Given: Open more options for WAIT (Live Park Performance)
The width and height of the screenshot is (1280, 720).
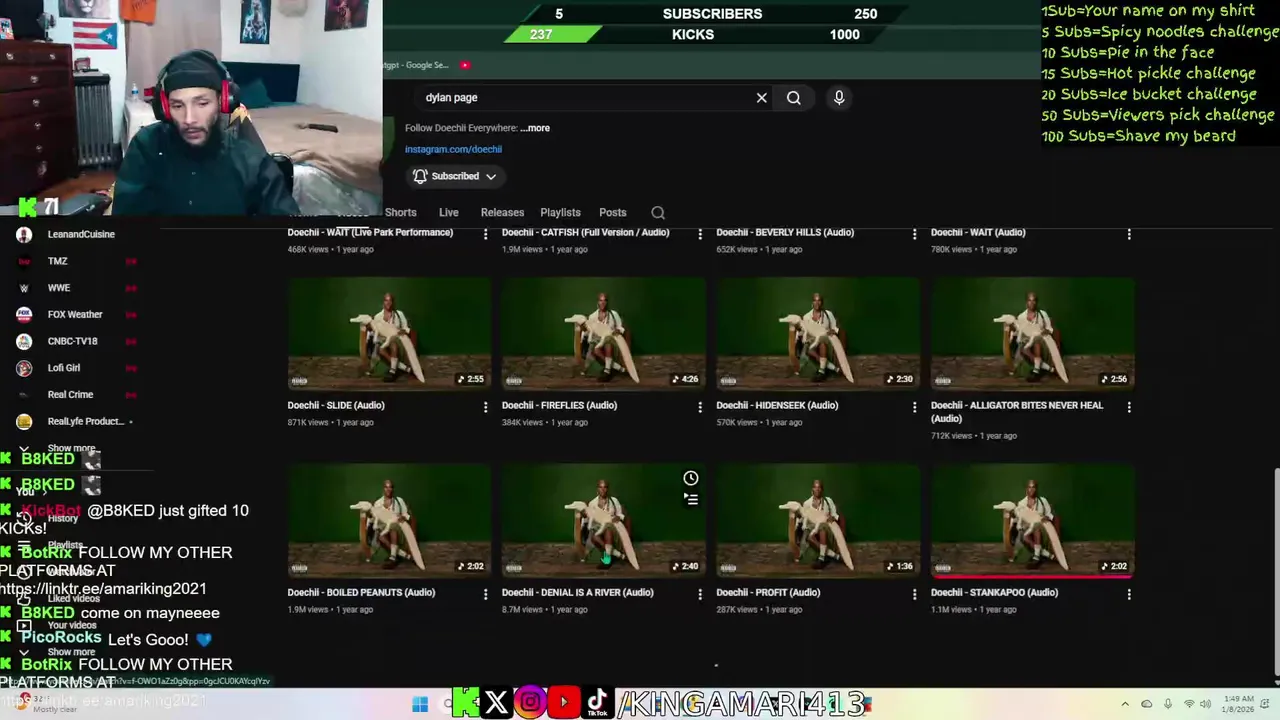Looking at the screenshot, I should coord(485,234).
